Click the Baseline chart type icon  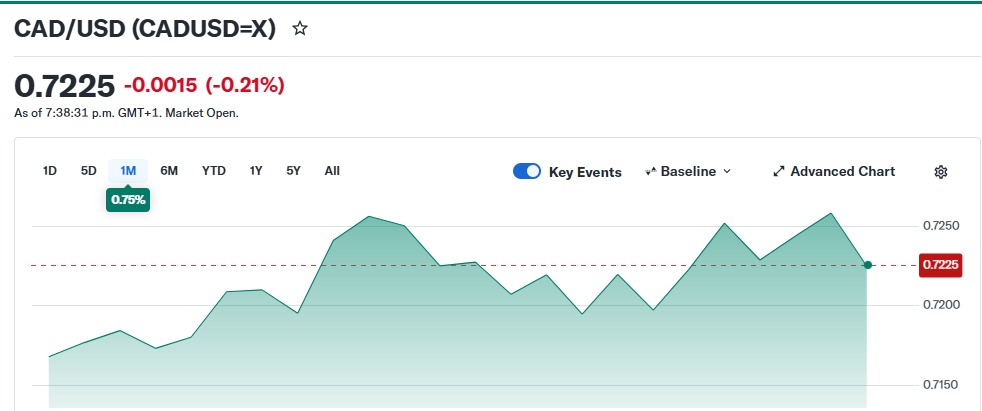[650, 171]
